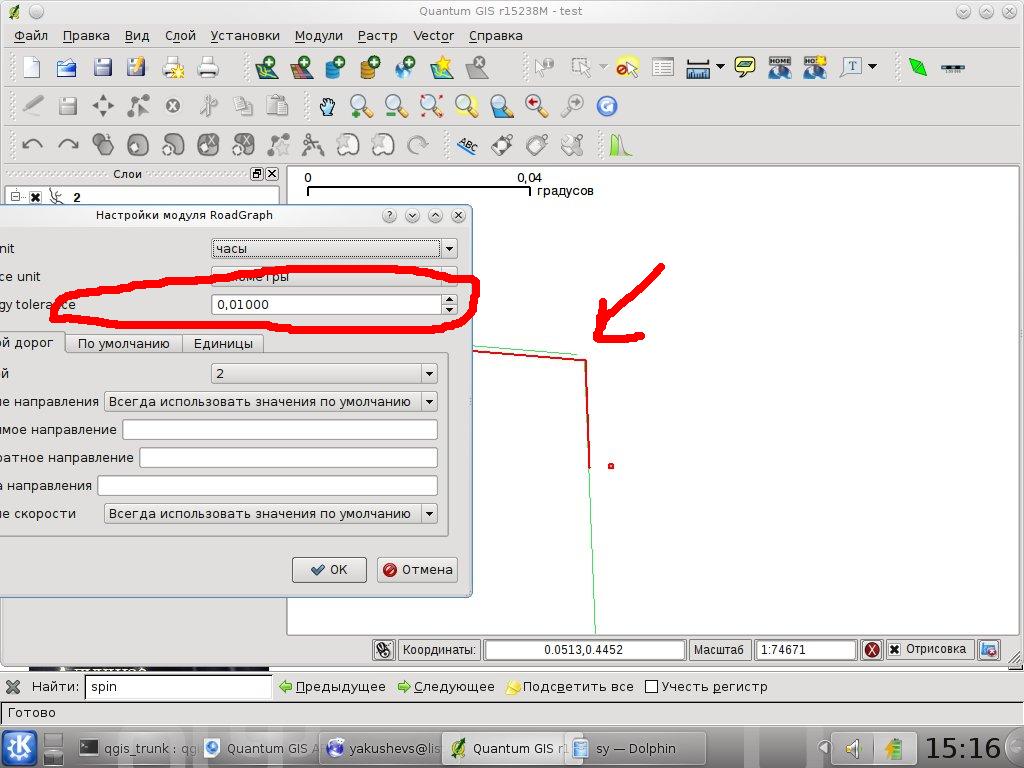This screenshot has width=1024, height=768.
Task: Toggle editing with the pencil icon
Action: point(33,106)
